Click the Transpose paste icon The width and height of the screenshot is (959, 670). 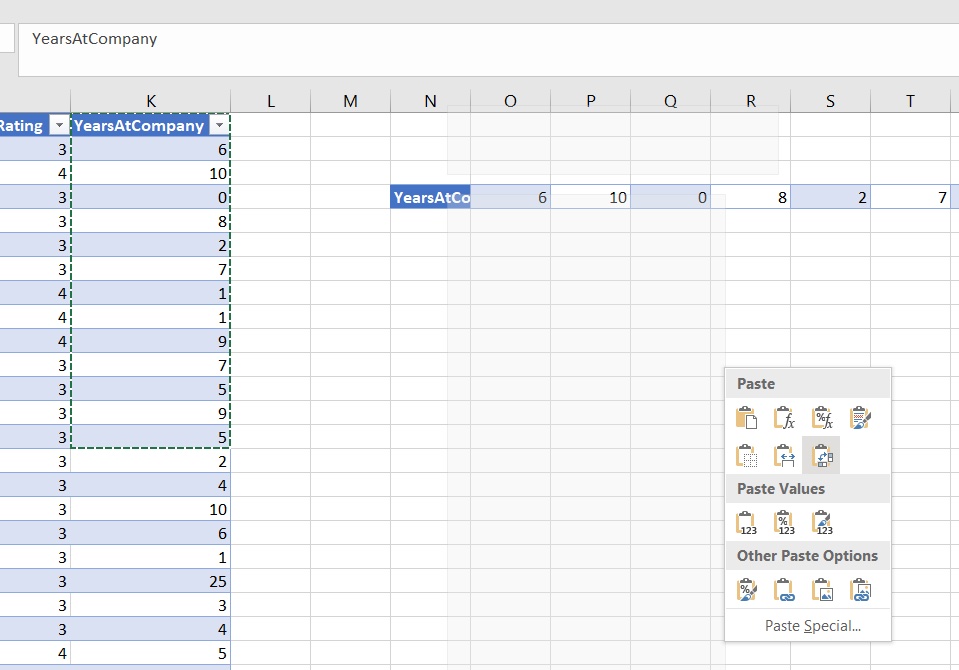point(821,455)
